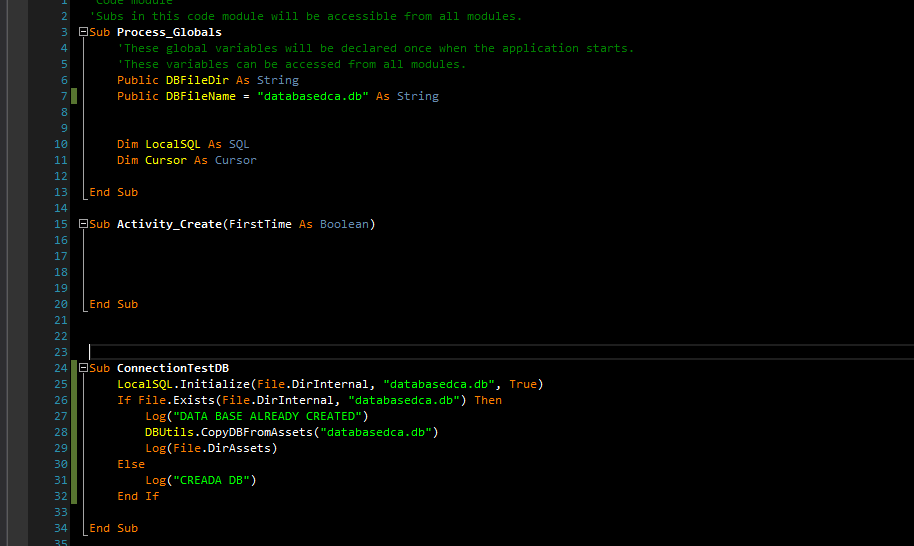Viewport: 914px width, 546px height.
Task: Click the "databasedca.db" string on line 7
Action: pyautogui.click(x=313, y=96)
